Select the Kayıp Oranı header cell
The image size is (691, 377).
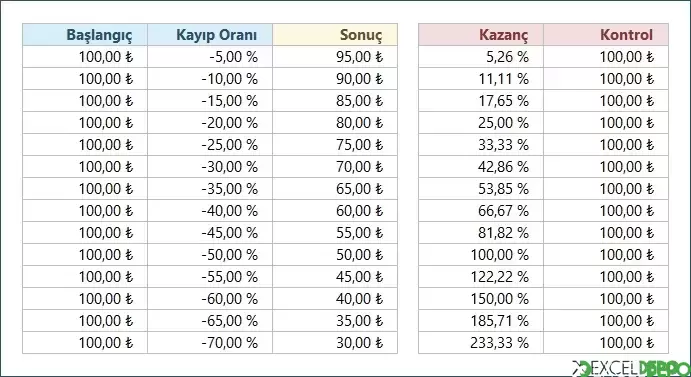point(210,35)
